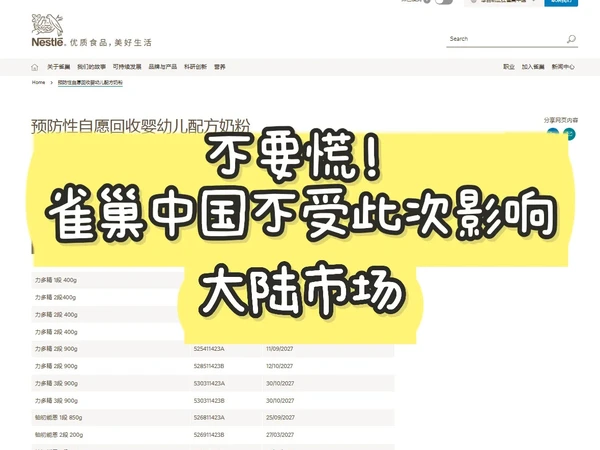The width and height of the screenshot is (600, 450).
Task: Click the date 27/03/2027
Action: click(280, 435)
